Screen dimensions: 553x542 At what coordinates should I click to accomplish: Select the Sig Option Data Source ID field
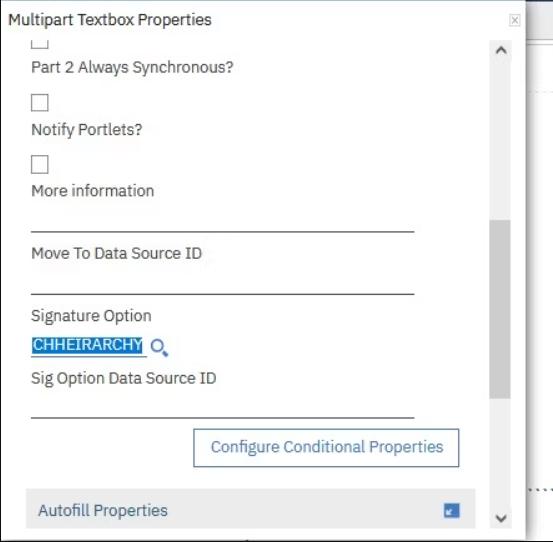223,406
